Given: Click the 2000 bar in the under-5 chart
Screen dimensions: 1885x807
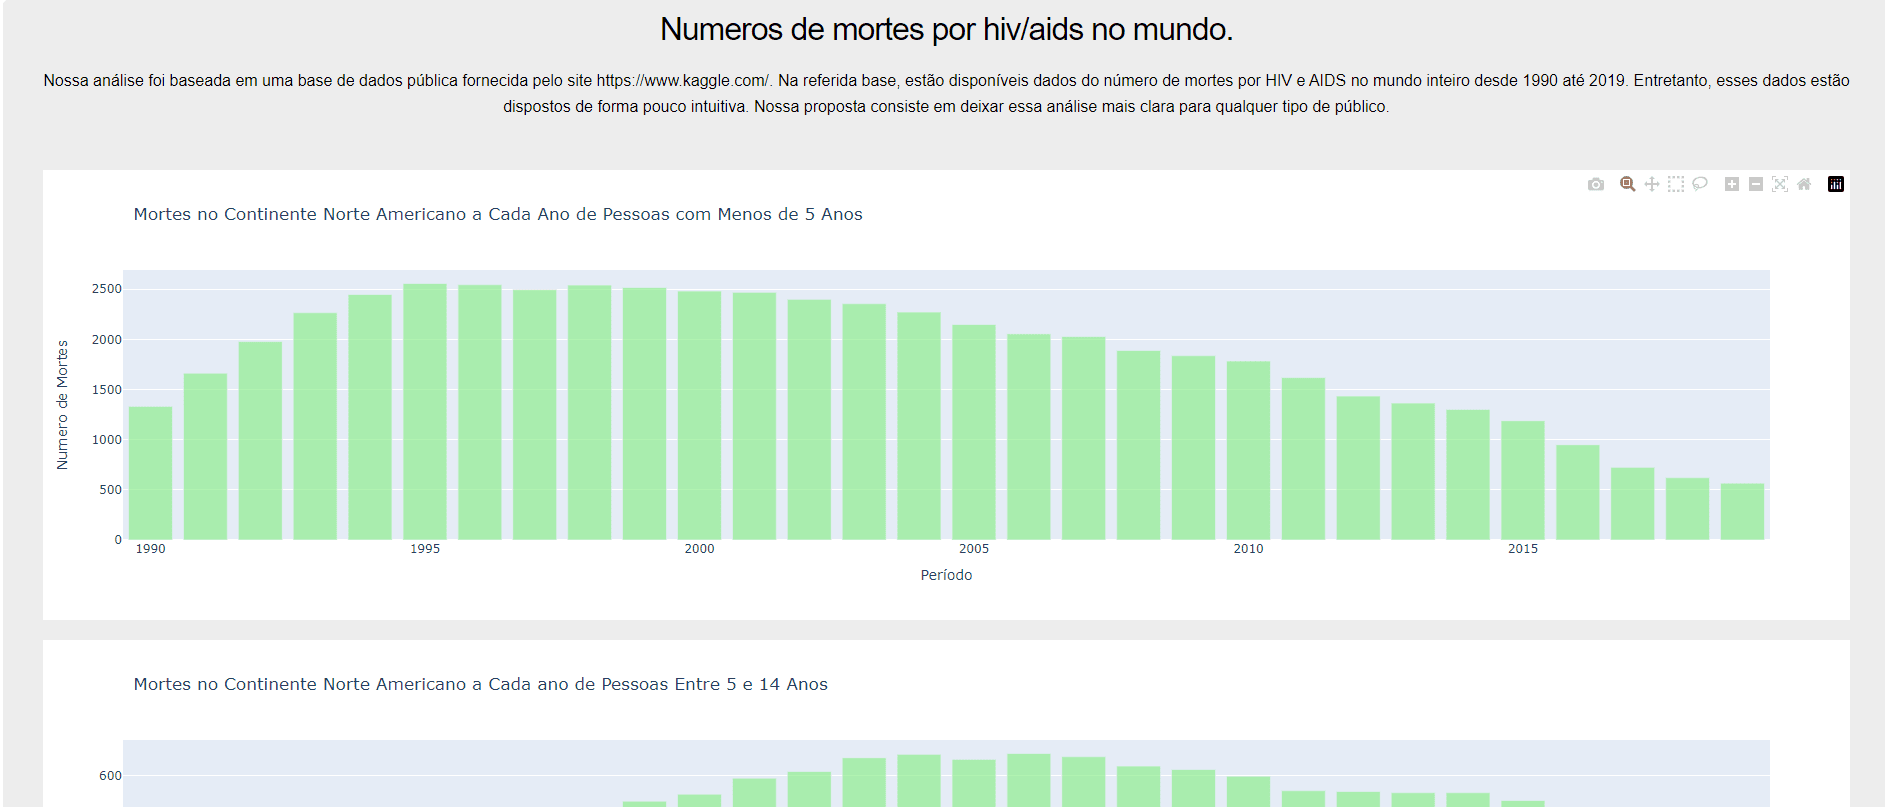Looking at the screenshot, I should coord(699,416).
